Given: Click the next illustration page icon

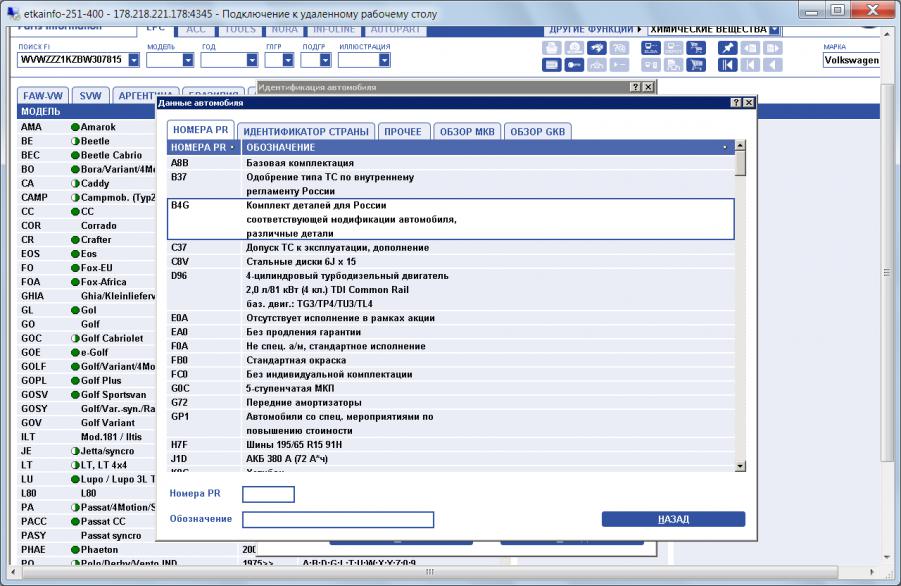Looking at the screenshot, I should pyautogui.click(x=773, y=48).
